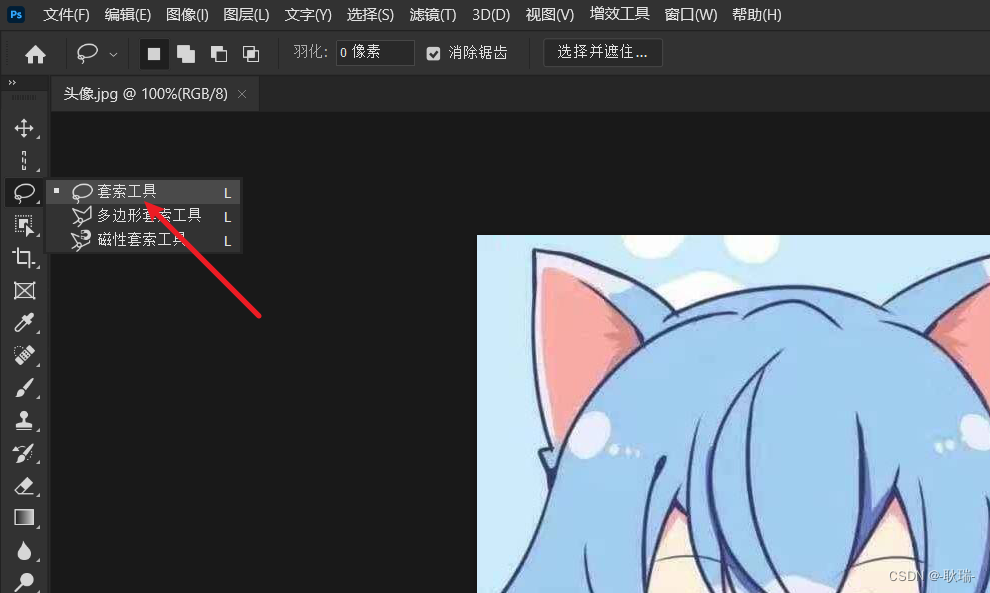Choose 套索工具 from flyout menu
Screen dimensions: 990x593
[x=143, y=191]
